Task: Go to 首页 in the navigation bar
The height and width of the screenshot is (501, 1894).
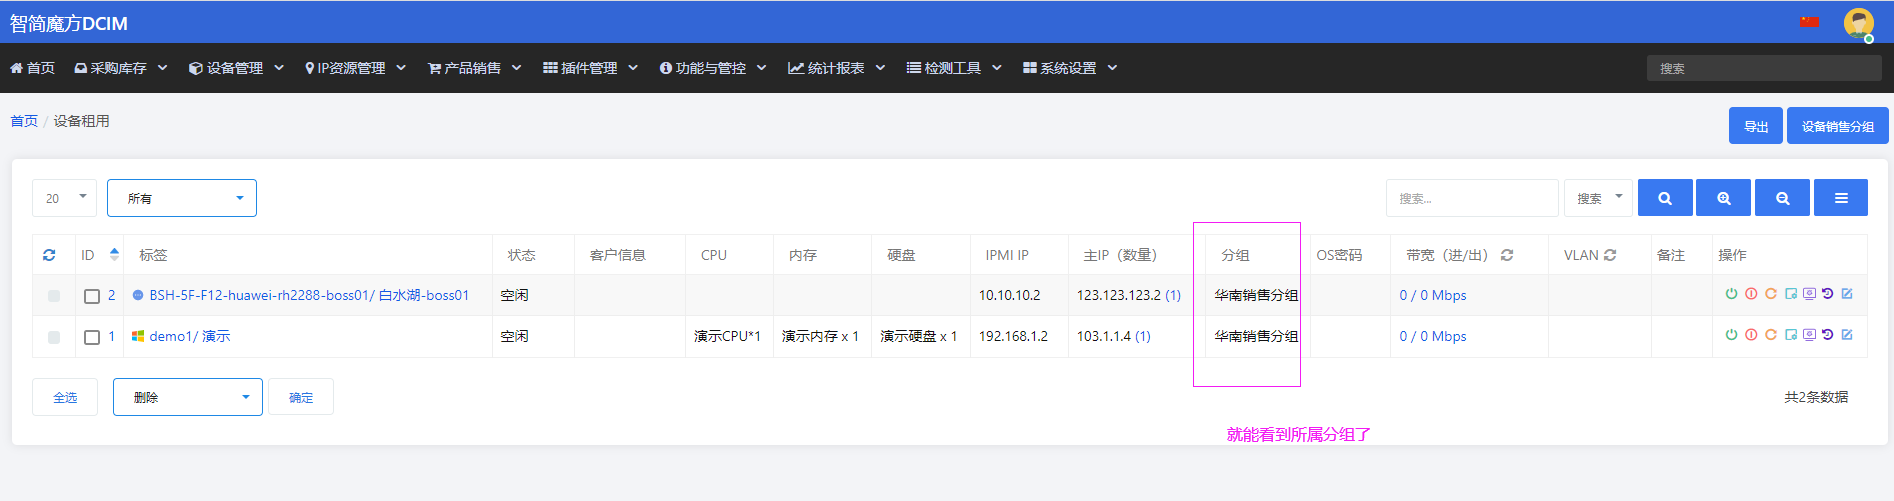Action: point(32,68)
